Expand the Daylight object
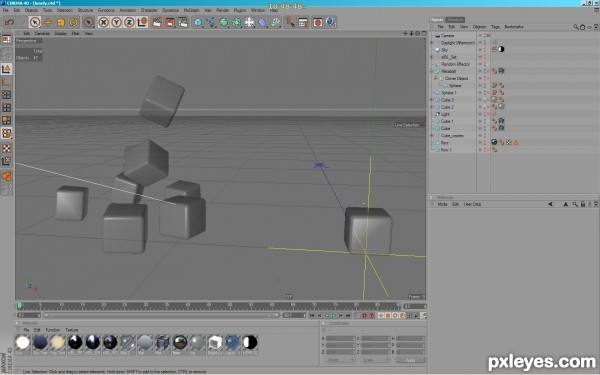 (432, 42)
